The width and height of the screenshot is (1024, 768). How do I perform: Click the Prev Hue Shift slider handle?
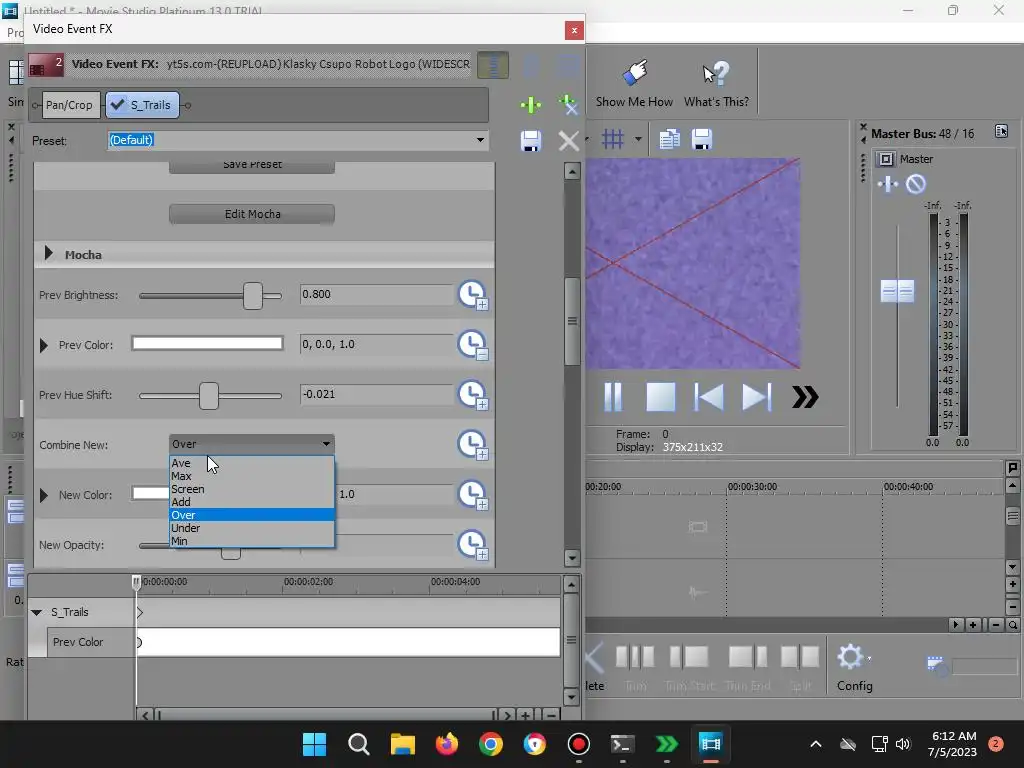208,396
